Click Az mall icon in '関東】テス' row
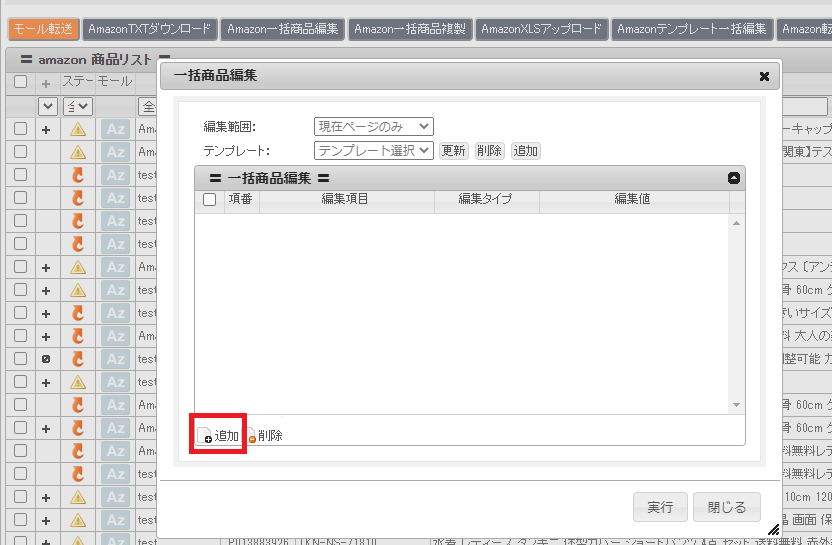Screen dimensions: 832x545 (x=115, y=152)
